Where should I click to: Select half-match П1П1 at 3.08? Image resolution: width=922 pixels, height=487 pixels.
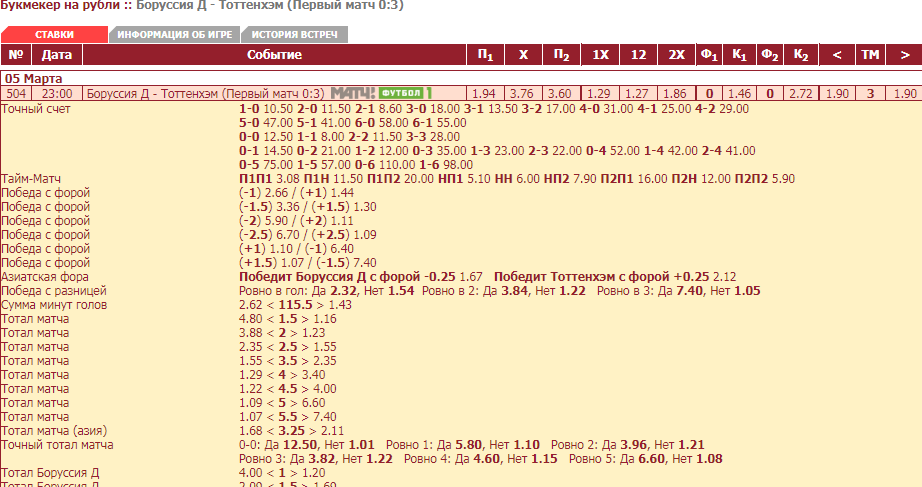[x=269, y=179]
